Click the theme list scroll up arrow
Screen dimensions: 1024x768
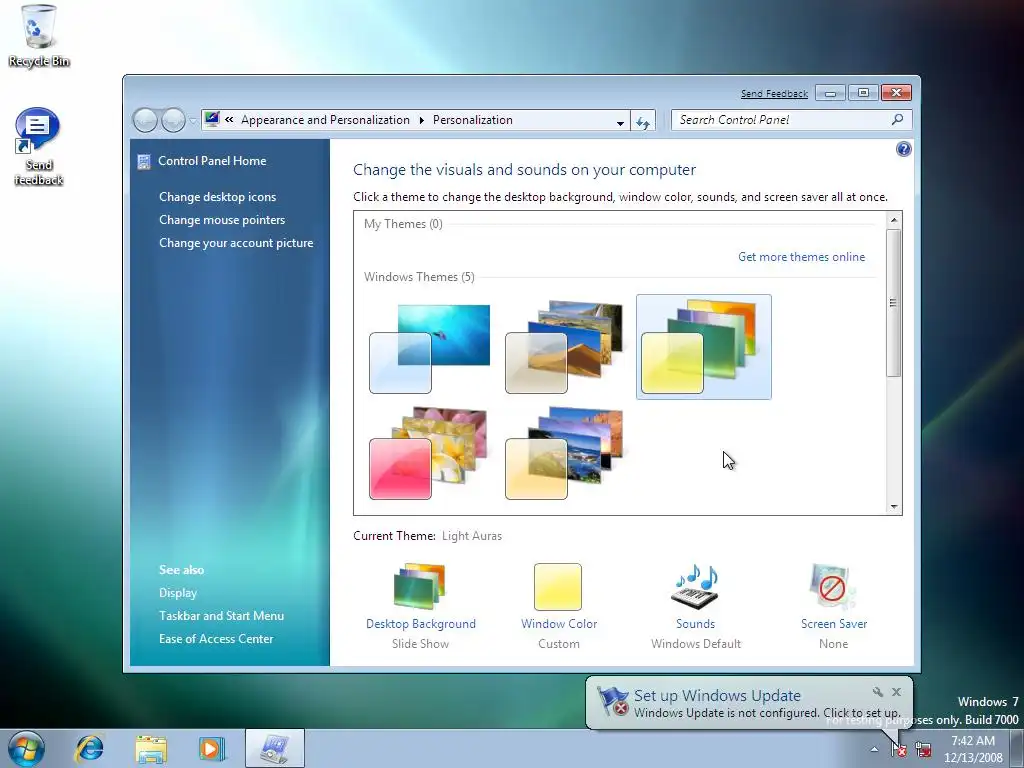pyautogui.click(x=894, y=220)
